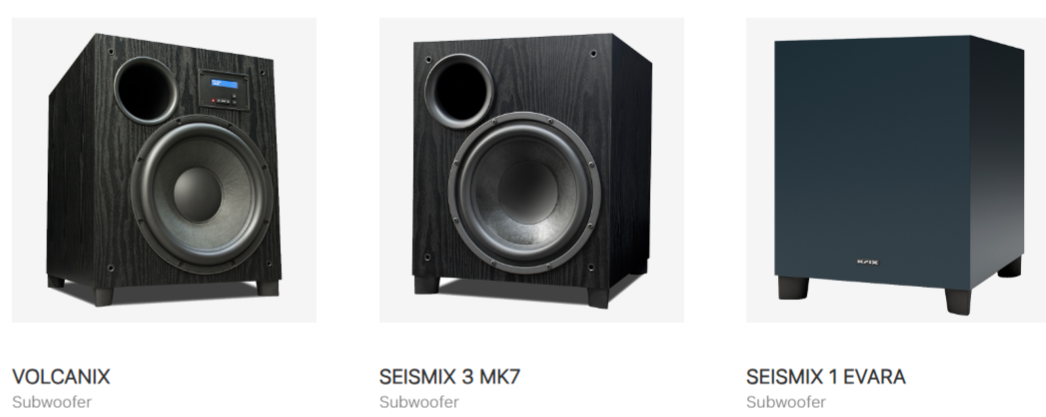Click the blue display on the Volcanix panel
Viewport: 1046px width, 417px height.
click(224, 84)
